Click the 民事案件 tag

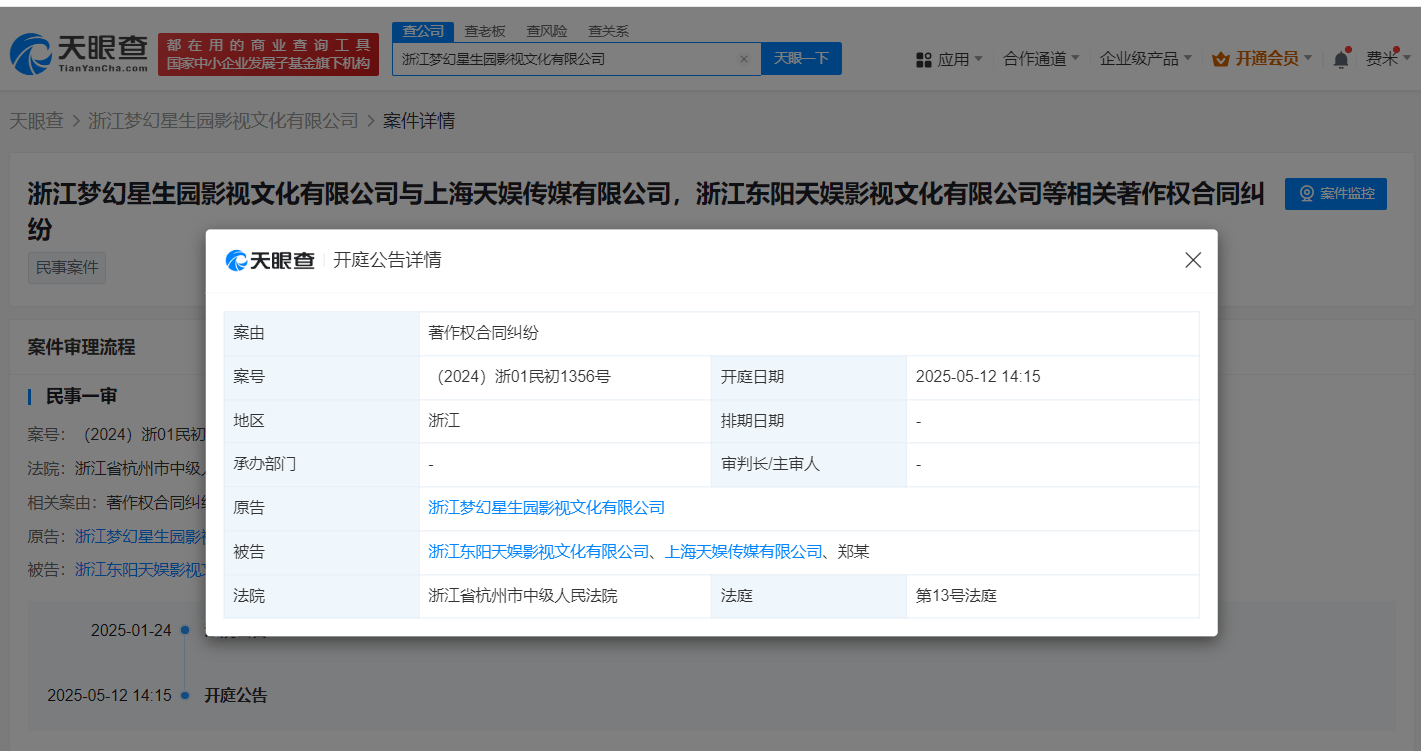67,268
